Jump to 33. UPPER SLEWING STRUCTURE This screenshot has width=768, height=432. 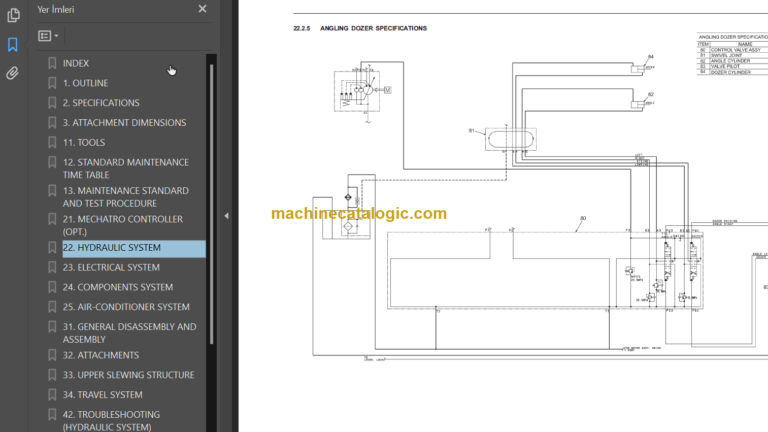pos(128,375)
